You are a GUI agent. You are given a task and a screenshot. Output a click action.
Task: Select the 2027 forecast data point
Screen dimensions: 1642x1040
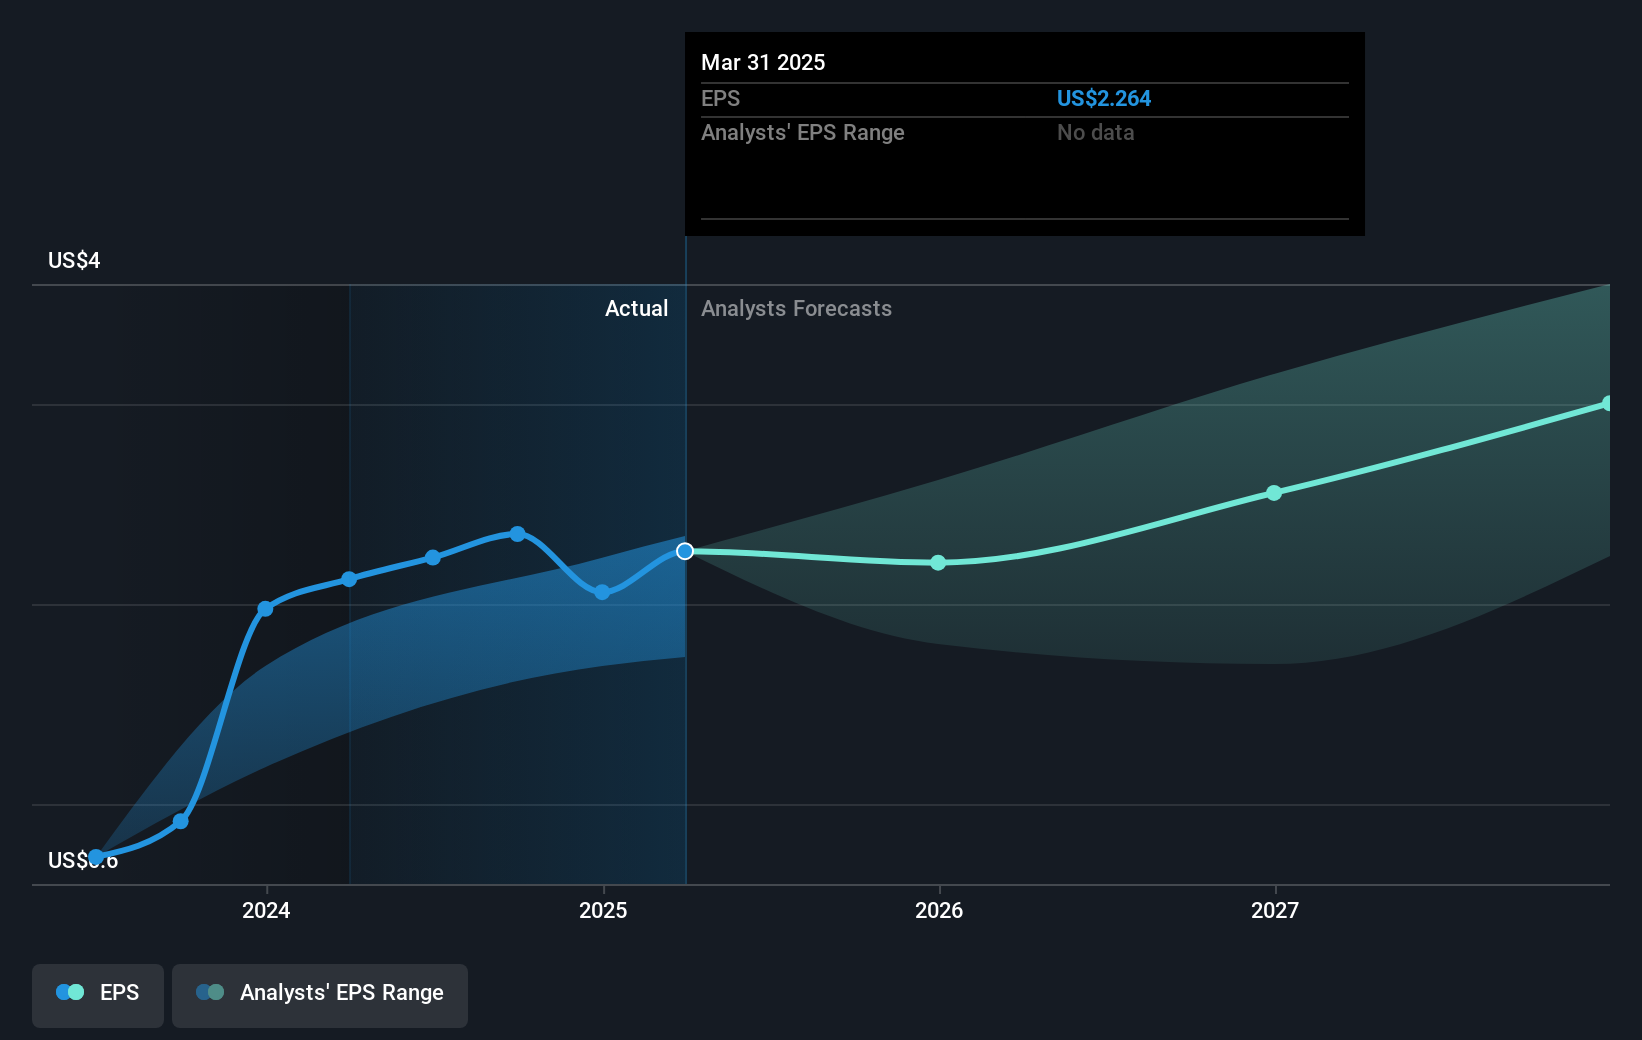pos(1274,492)
